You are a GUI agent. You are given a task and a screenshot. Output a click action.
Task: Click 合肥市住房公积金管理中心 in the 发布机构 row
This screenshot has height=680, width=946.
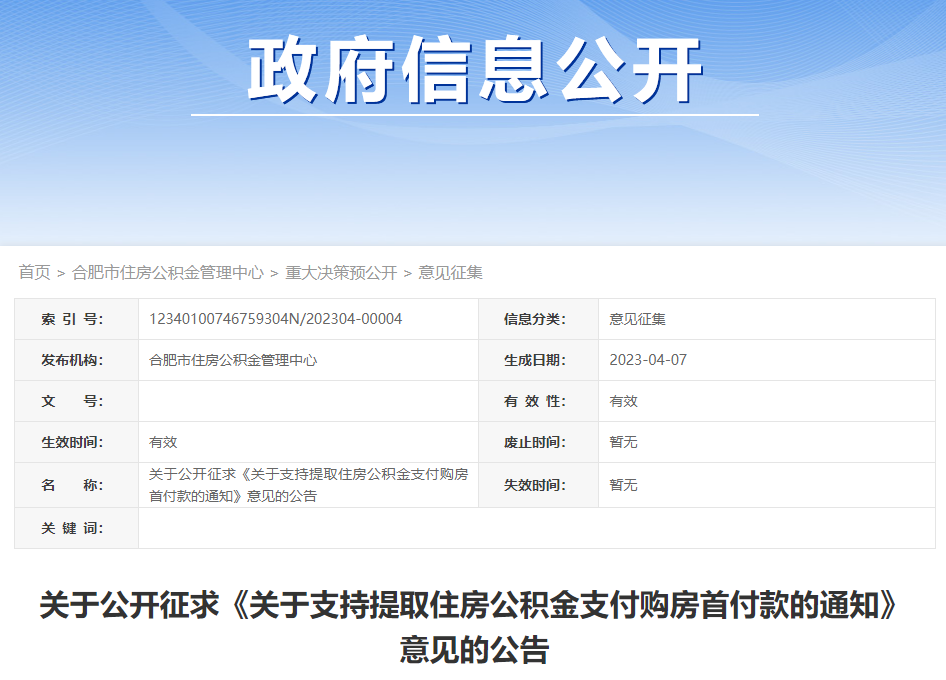[x=233, y=360]
